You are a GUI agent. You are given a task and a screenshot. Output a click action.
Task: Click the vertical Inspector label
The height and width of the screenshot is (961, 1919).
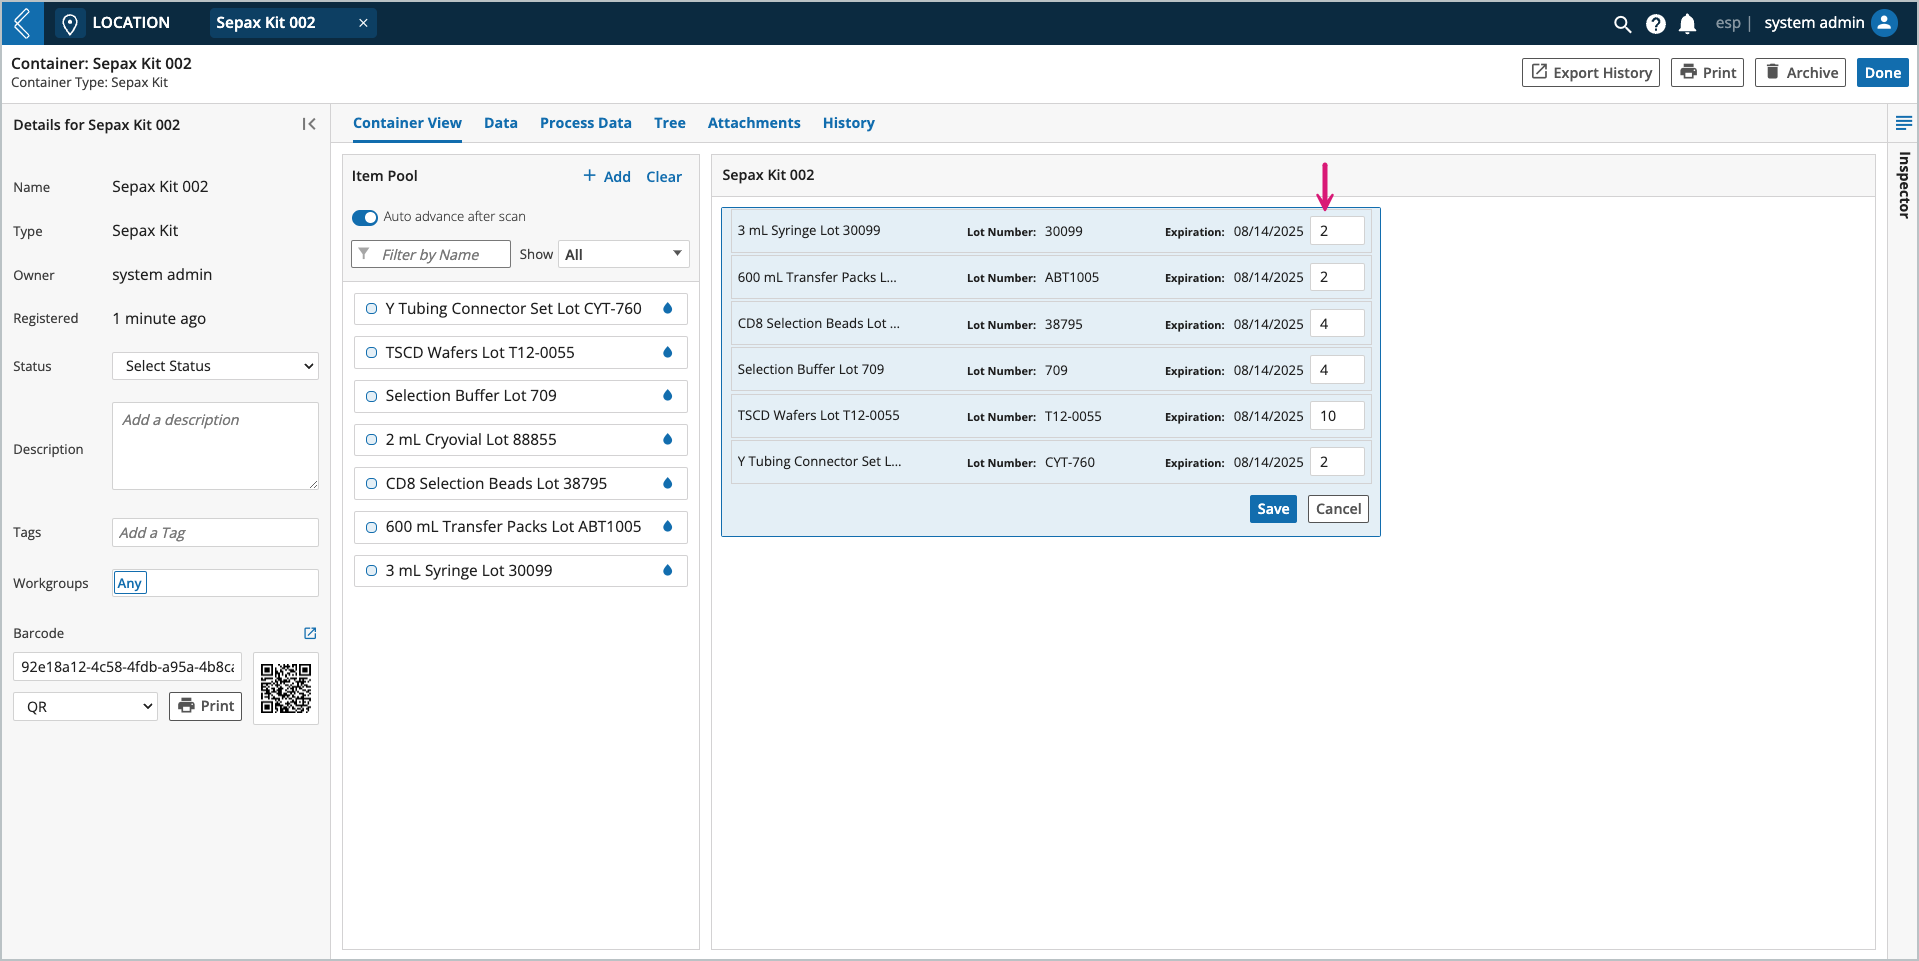coord(1904,185)
